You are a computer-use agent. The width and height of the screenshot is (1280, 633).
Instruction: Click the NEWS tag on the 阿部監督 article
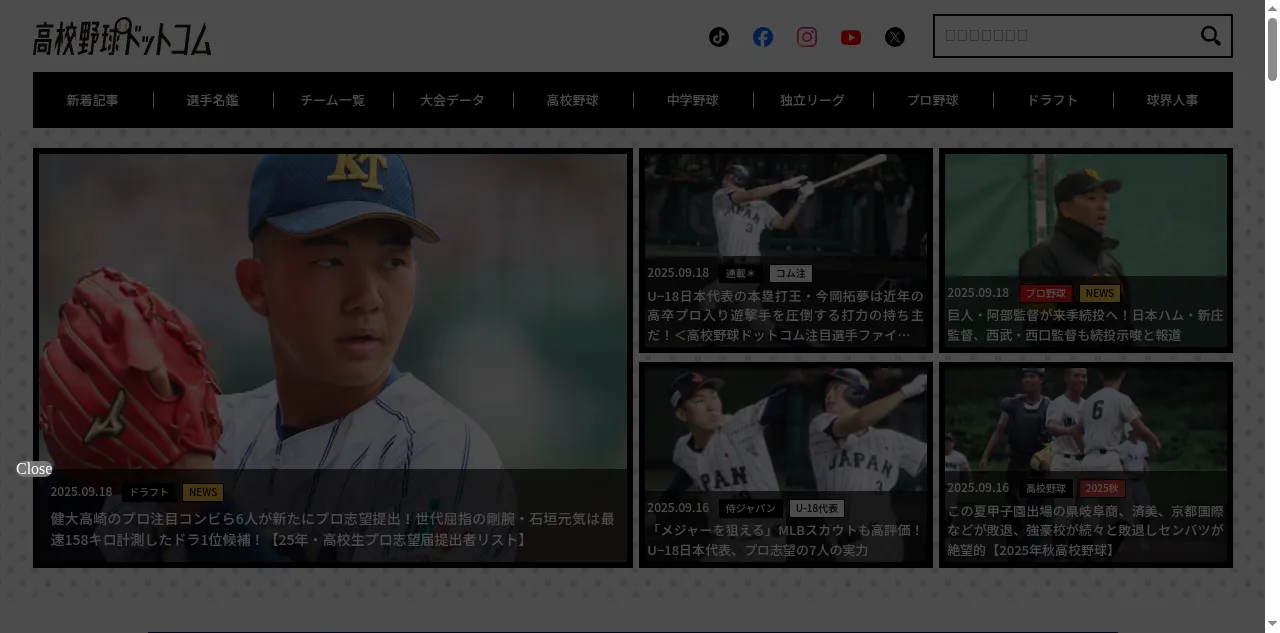click(1099, 293)
